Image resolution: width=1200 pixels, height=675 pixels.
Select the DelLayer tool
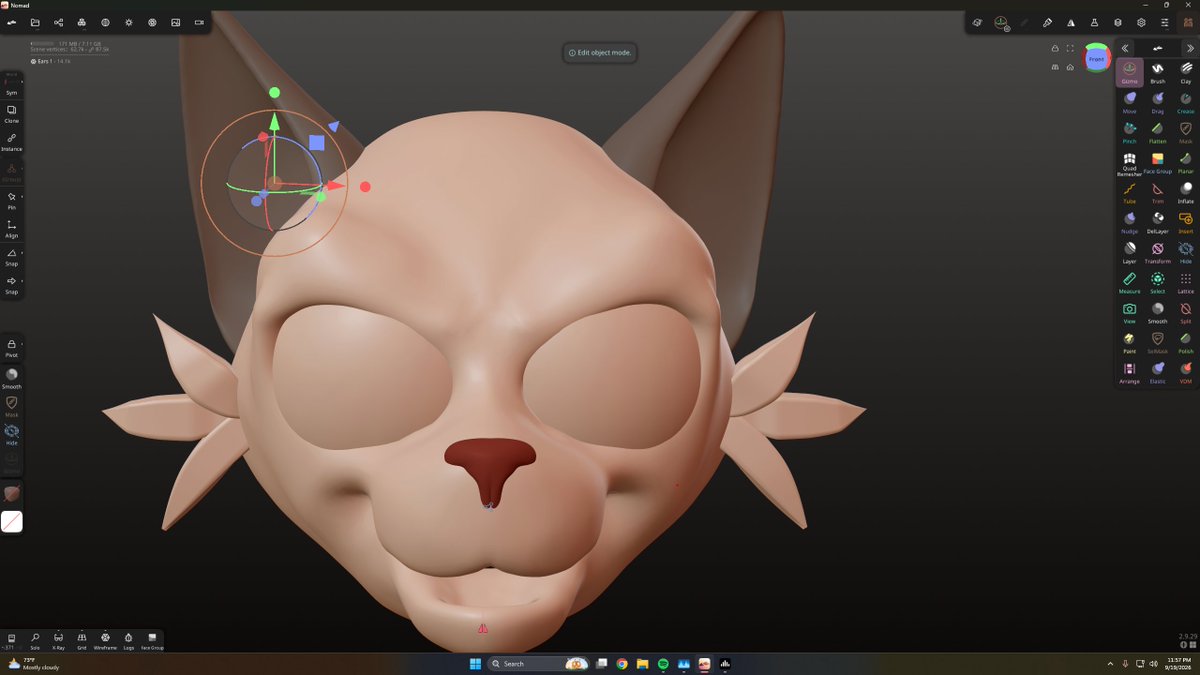tap(1157, 222)
